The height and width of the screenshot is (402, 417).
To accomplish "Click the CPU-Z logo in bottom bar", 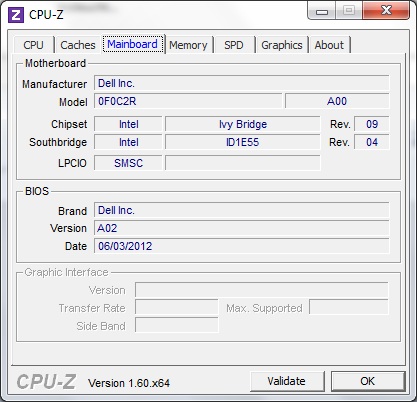I will (x=46, y=382).
